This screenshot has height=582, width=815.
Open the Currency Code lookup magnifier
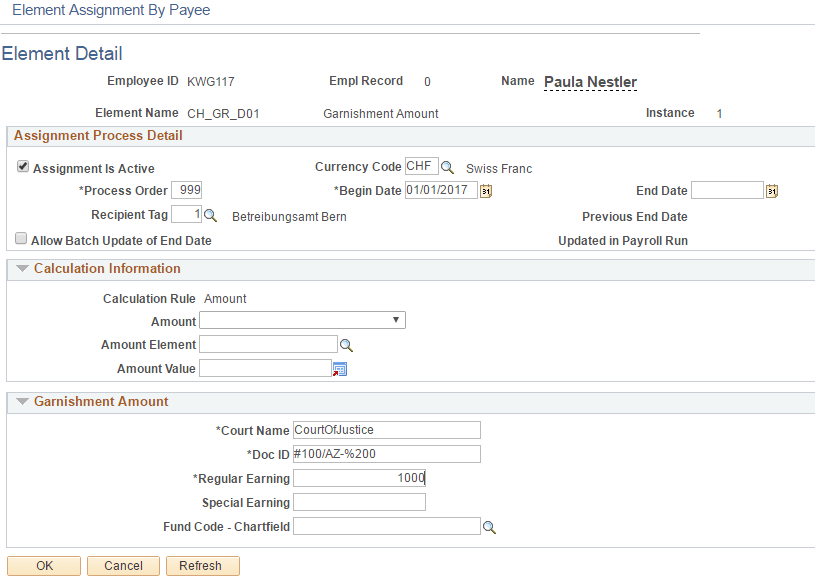pos(446,167)
